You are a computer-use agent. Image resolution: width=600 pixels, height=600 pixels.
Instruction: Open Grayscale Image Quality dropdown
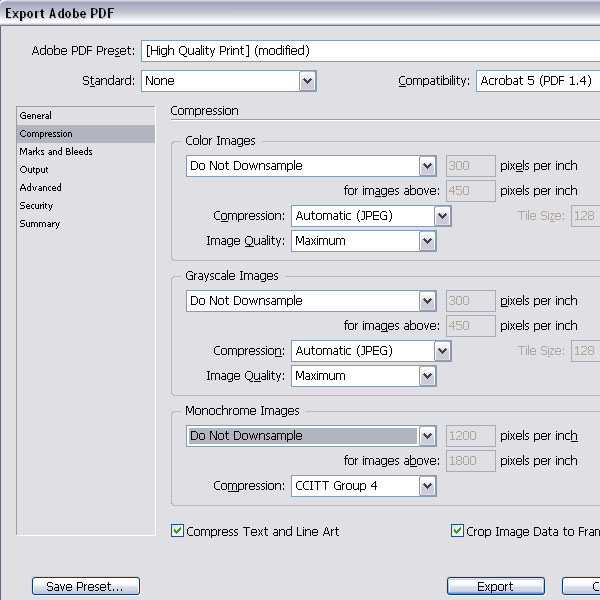pyautogui.click(x=427, y=376)
